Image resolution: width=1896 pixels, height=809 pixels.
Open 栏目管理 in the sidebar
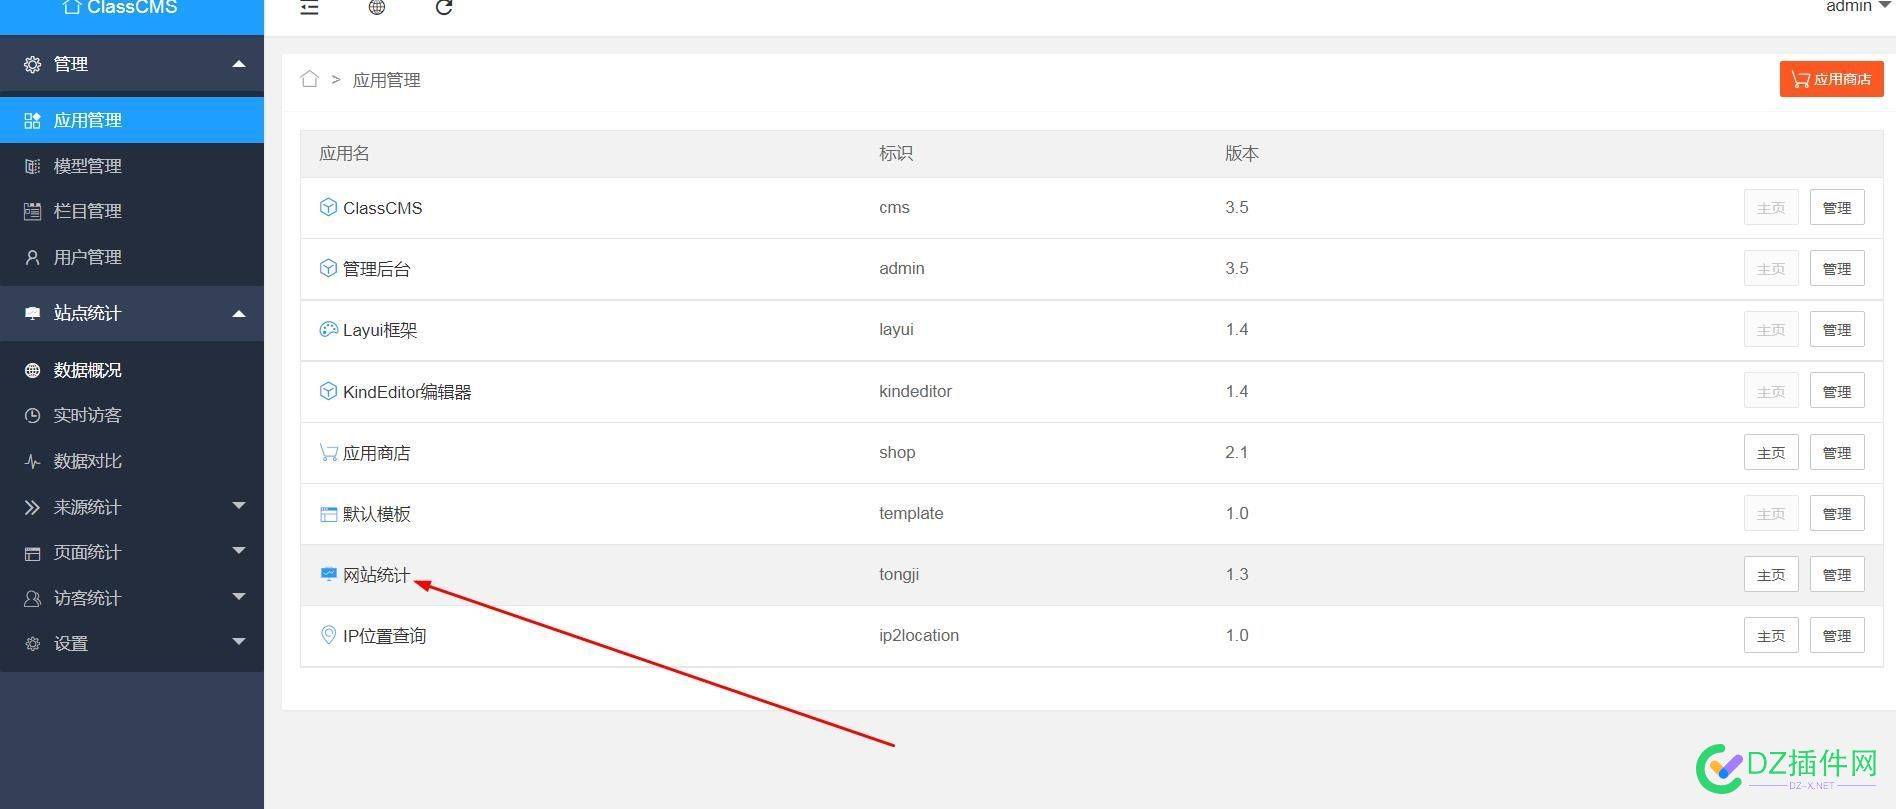[x=132, y=211]
